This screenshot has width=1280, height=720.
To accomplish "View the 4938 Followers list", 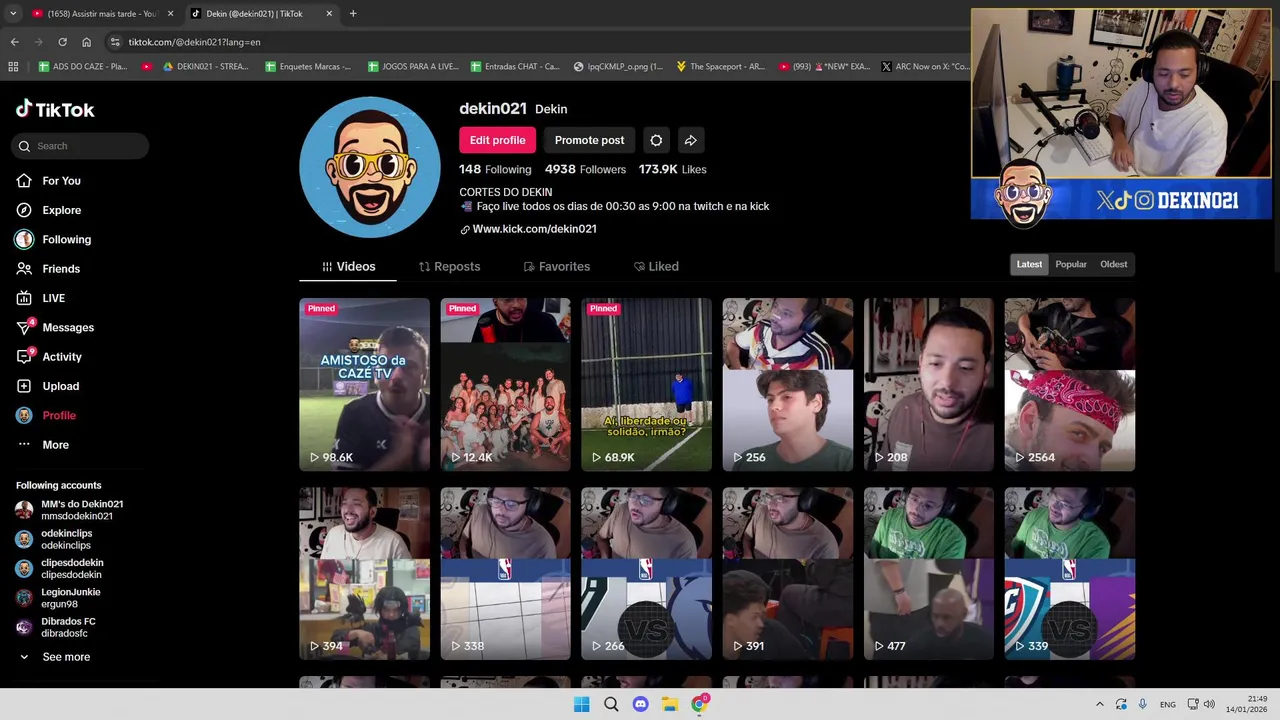I will (585, 170).
